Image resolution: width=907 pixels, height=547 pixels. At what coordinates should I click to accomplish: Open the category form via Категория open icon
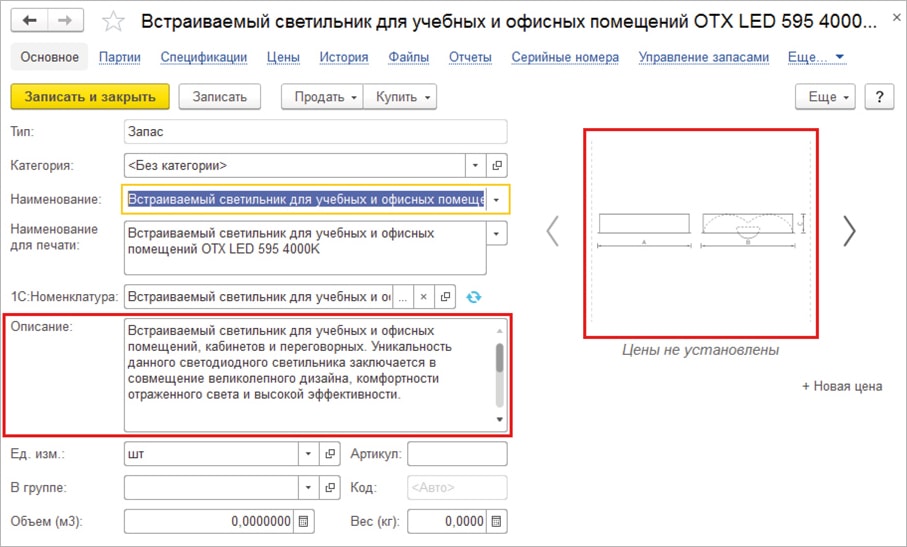tap(496, 165)
